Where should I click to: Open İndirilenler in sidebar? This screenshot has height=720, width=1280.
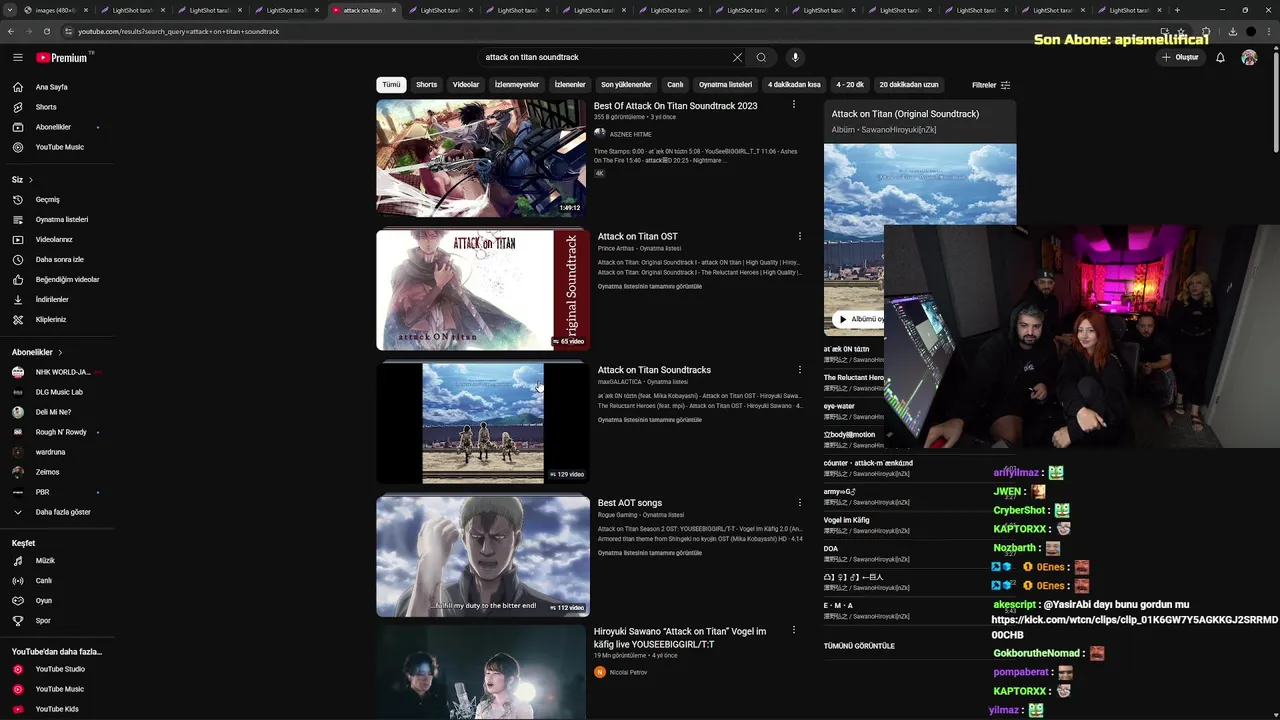coord(52,299)
